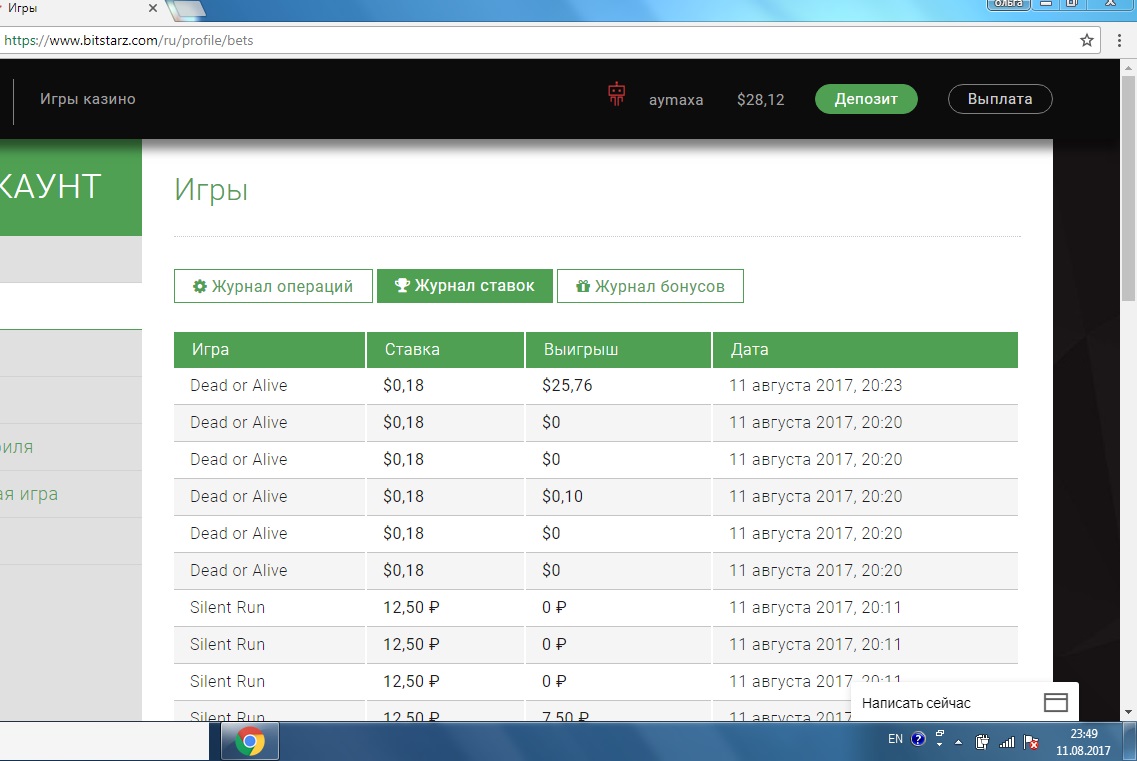Click the Chrome taskbar icon
This screenshot has width=1137, height=761.
(249, 741)
